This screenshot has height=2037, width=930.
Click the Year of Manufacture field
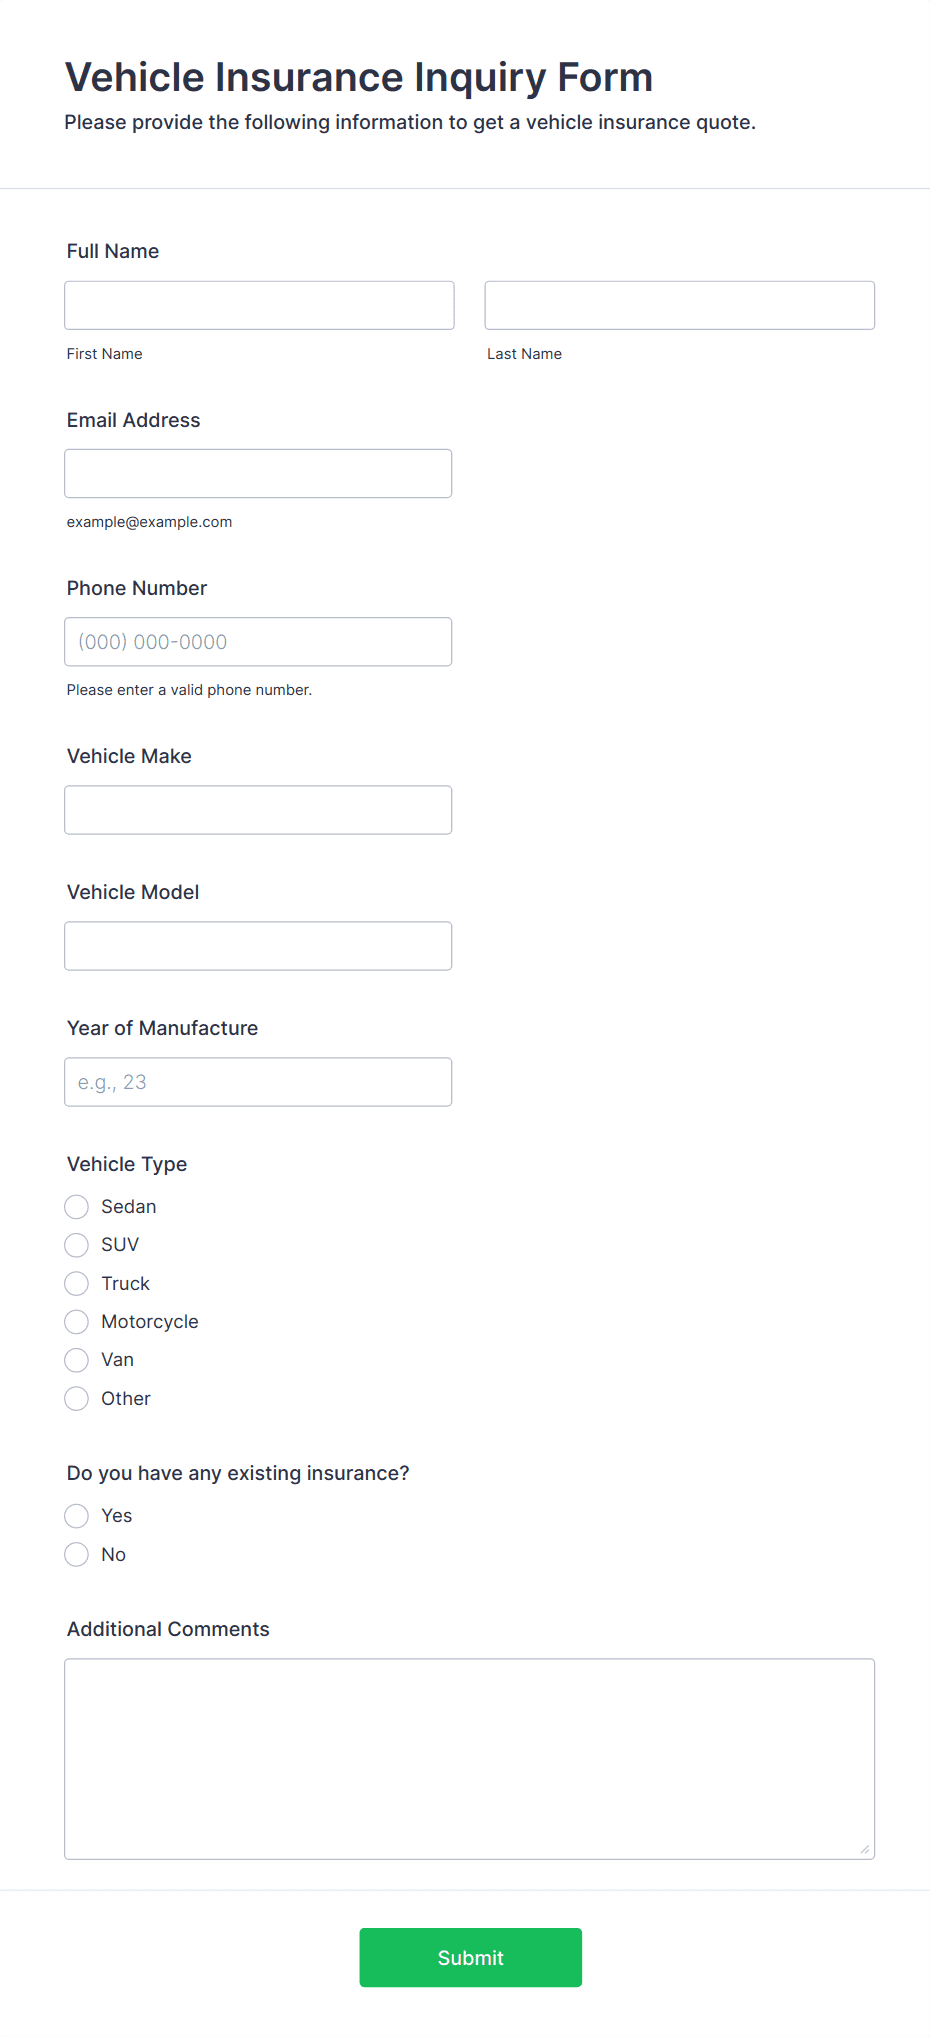[258, 1082]
